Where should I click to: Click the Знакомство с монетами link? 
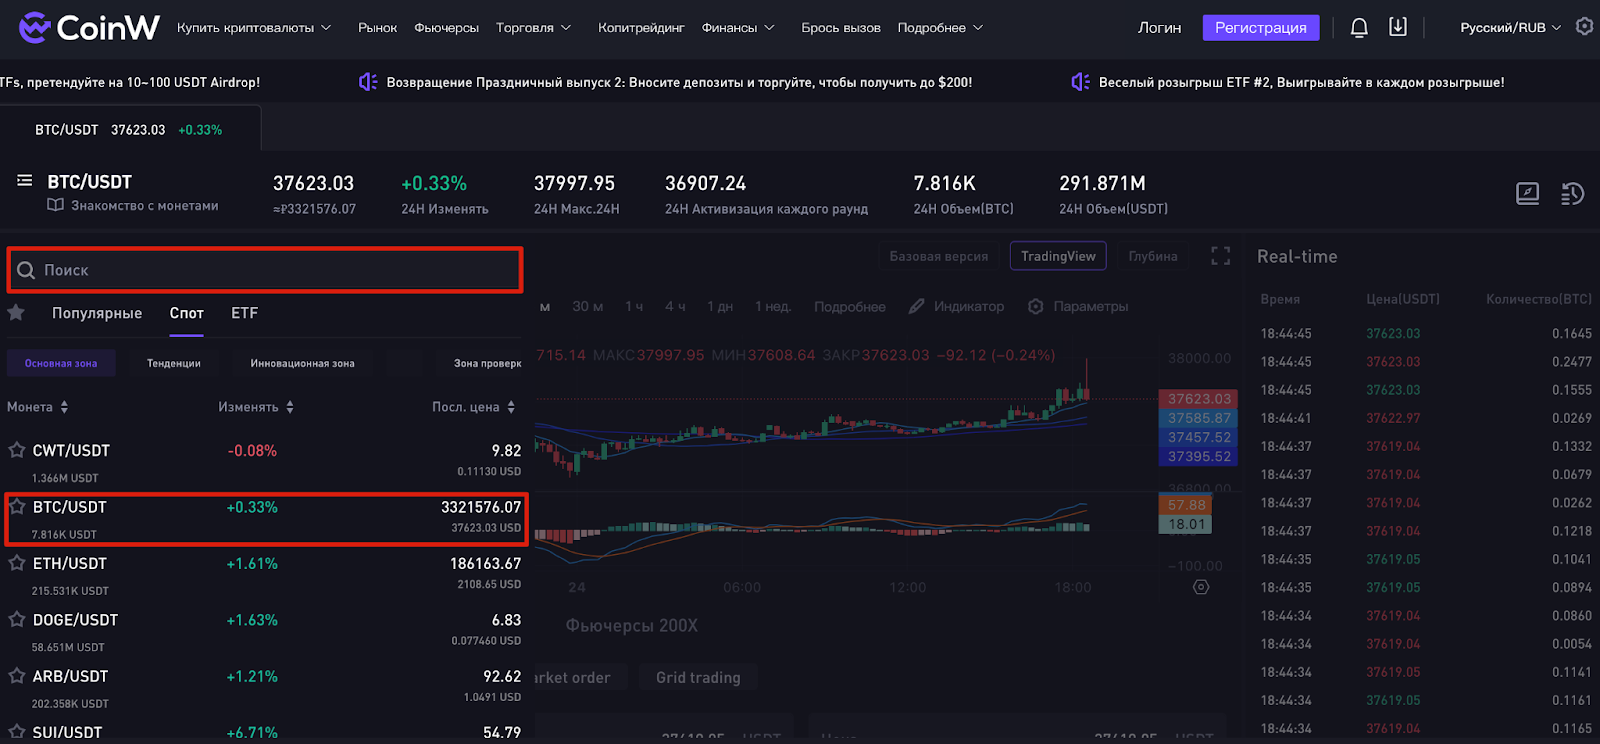click(144, 205)
